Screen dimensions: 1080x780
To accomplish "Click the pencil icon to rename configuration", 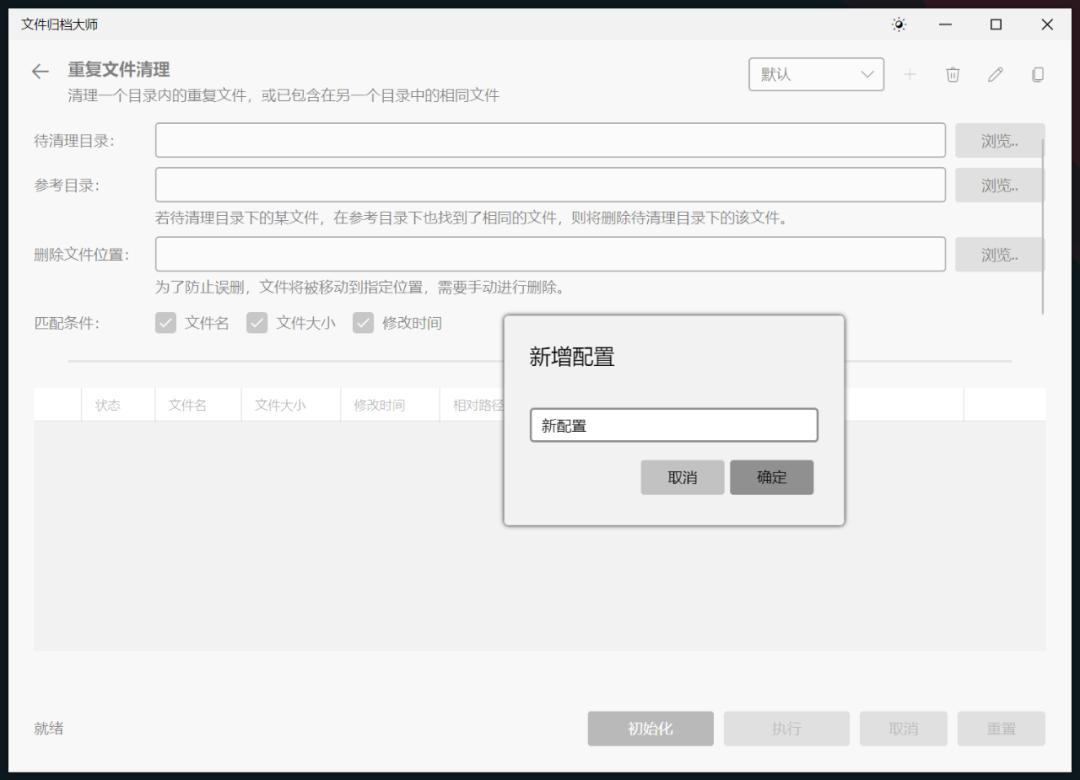I will pyautogui.click(x=995, y=74).
